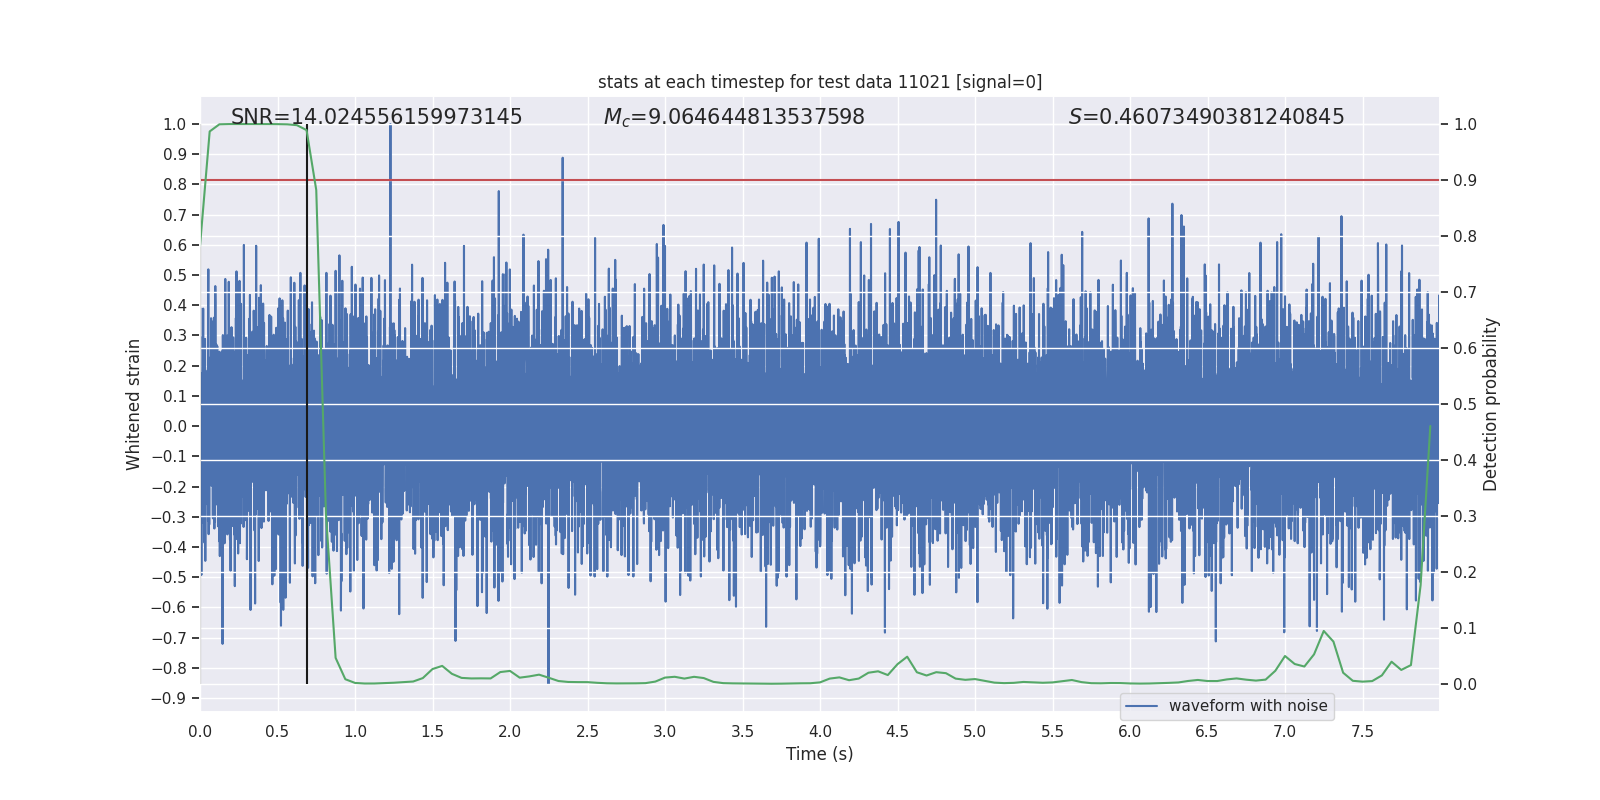
Task: Click the plot title for test data 11021
Action: coord(819,82)
